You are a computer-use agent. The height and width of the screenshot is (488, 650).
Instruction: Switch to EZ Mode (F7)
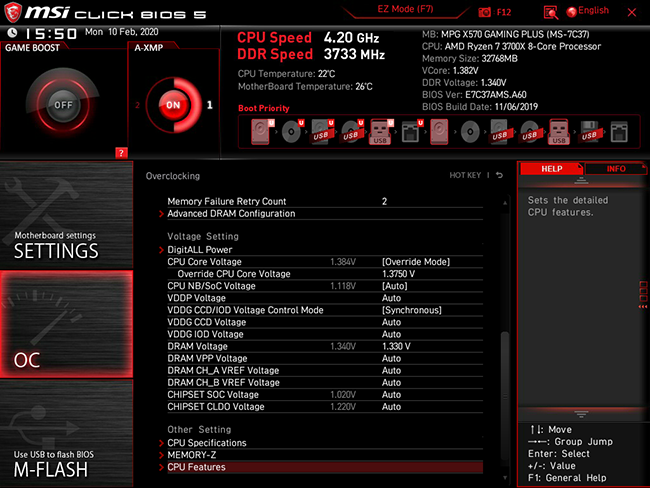(405, 9)
